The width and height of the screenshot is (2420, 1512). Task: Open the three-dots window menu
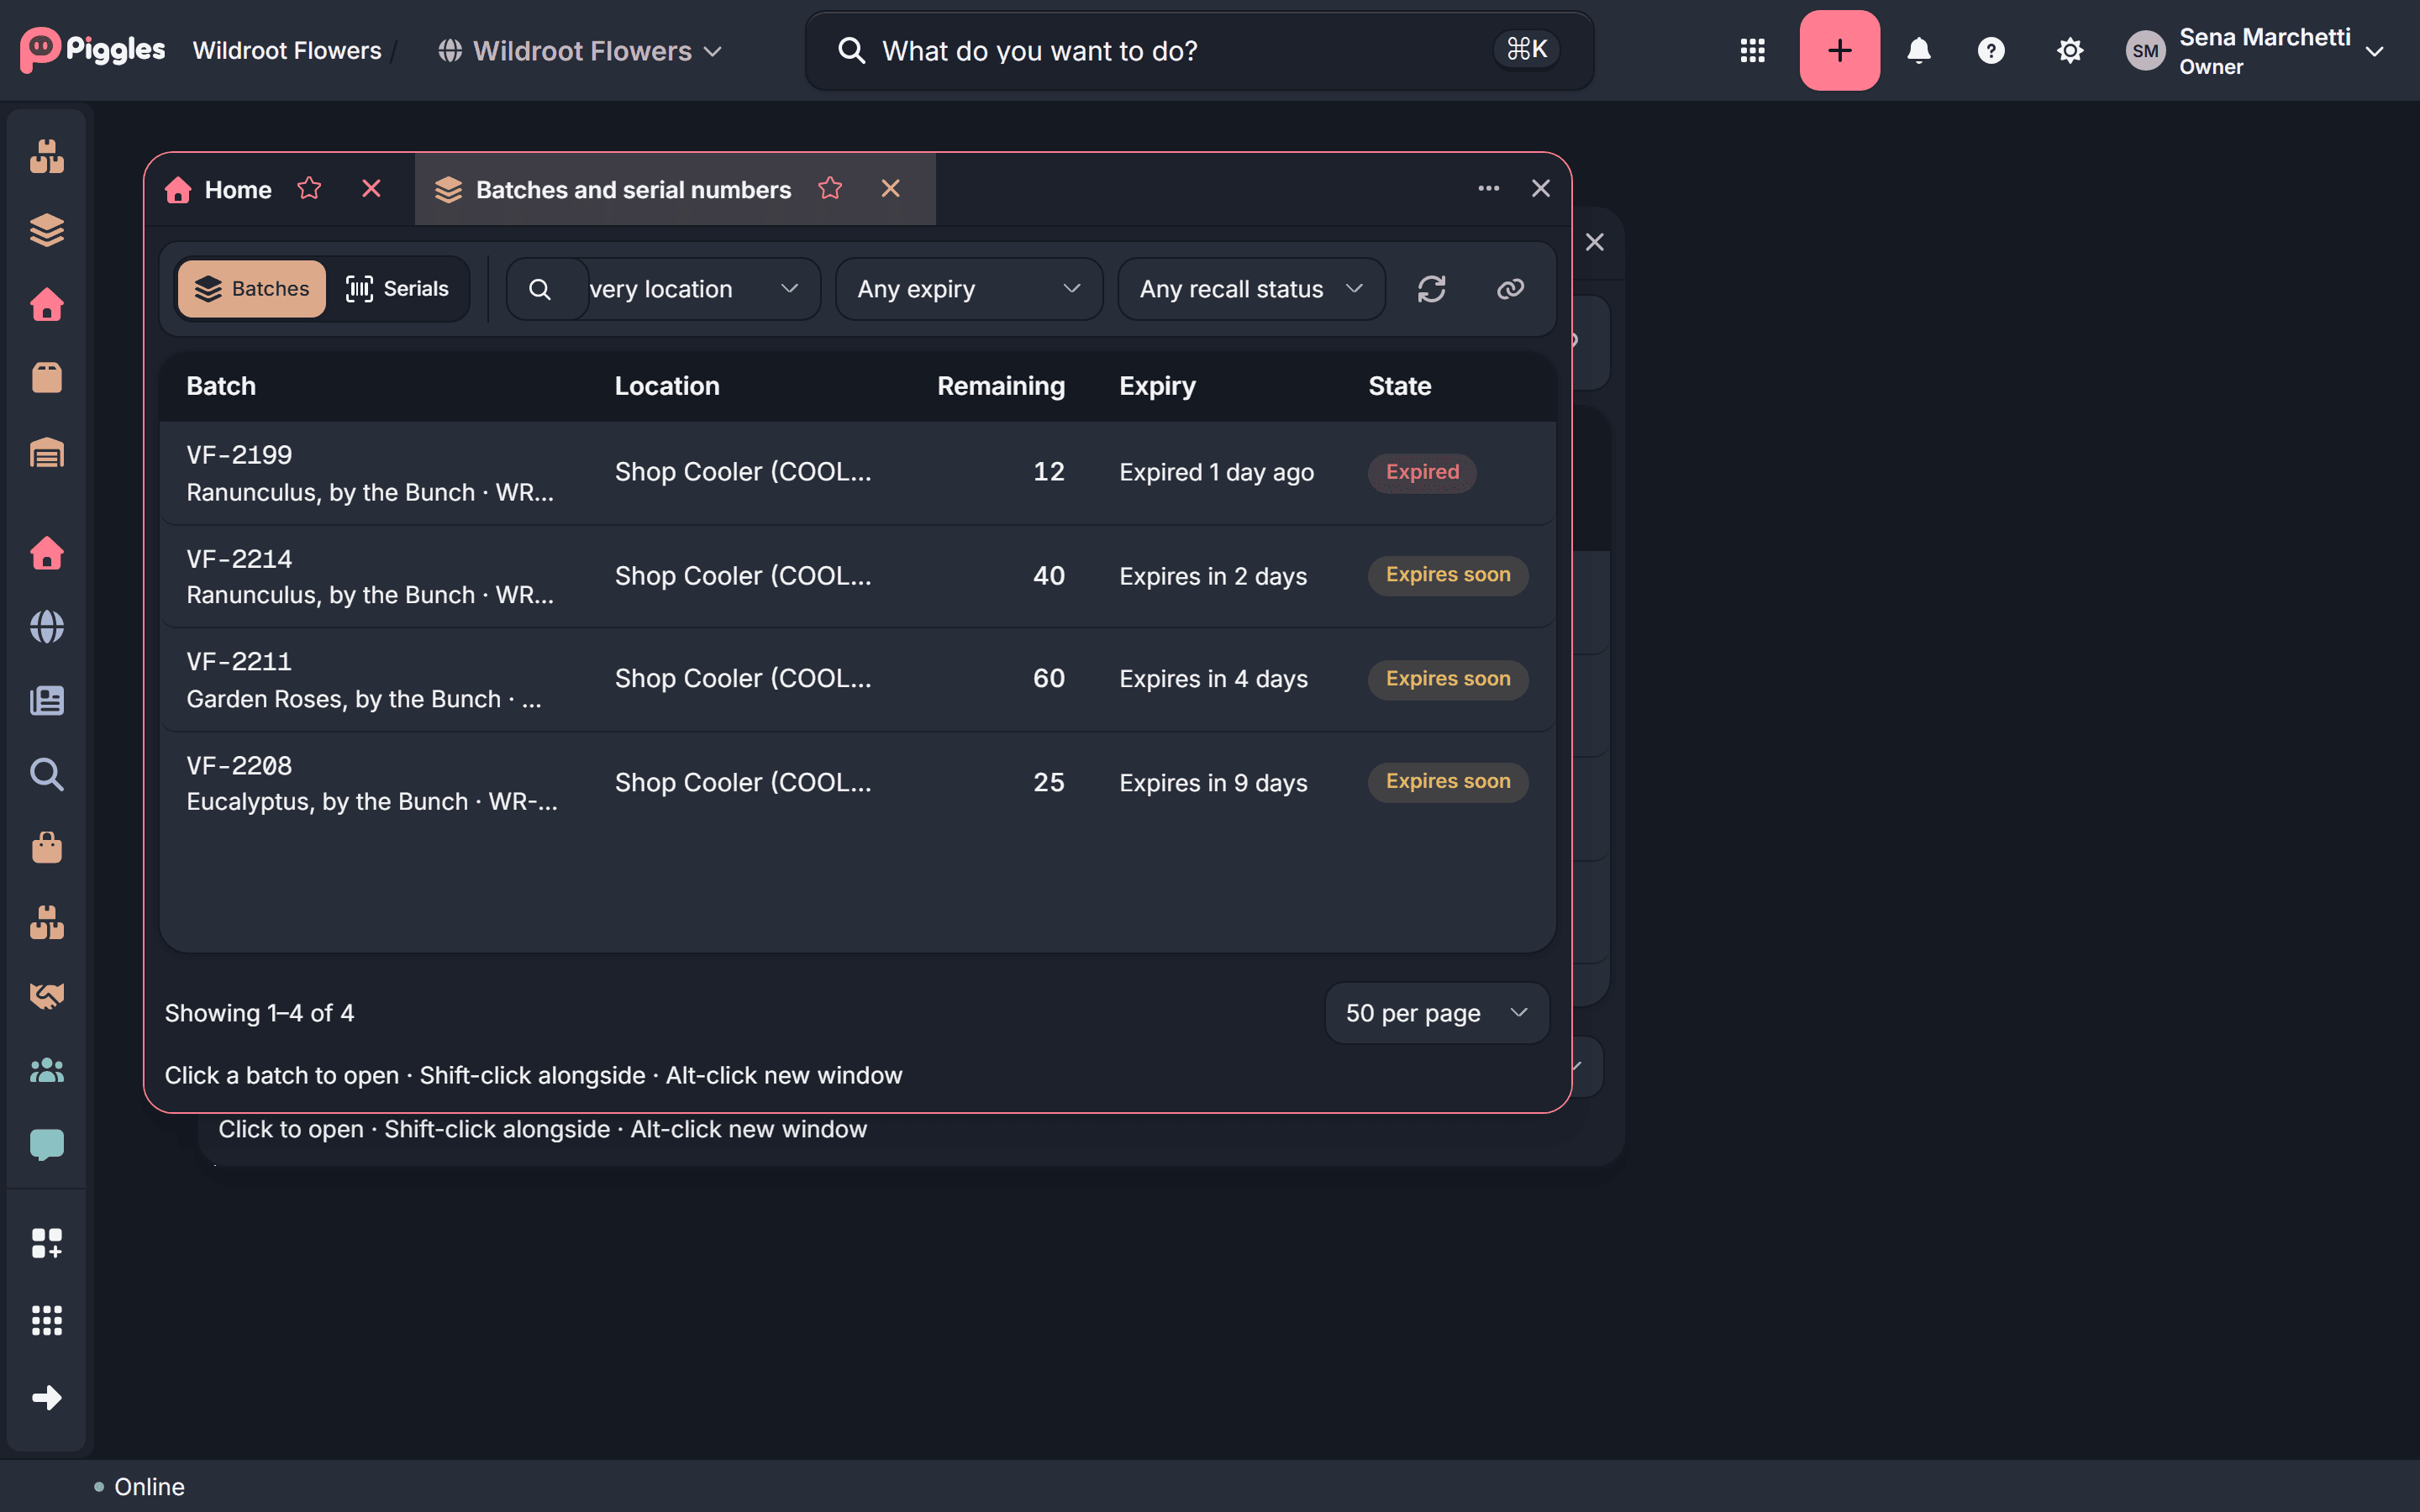tap(1488, 188)
